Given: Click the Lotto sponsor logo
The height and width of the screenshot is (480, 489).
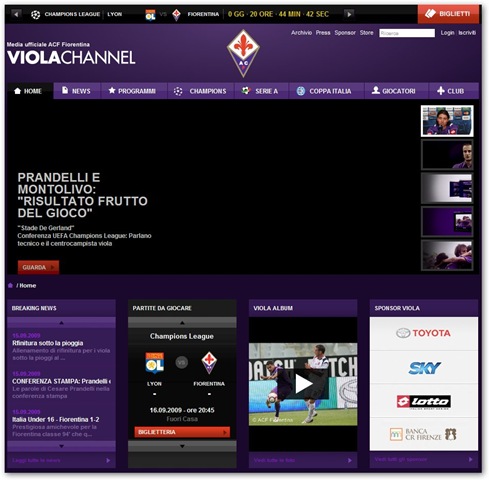Looking at the screenshot, I should tap(424, 402).
